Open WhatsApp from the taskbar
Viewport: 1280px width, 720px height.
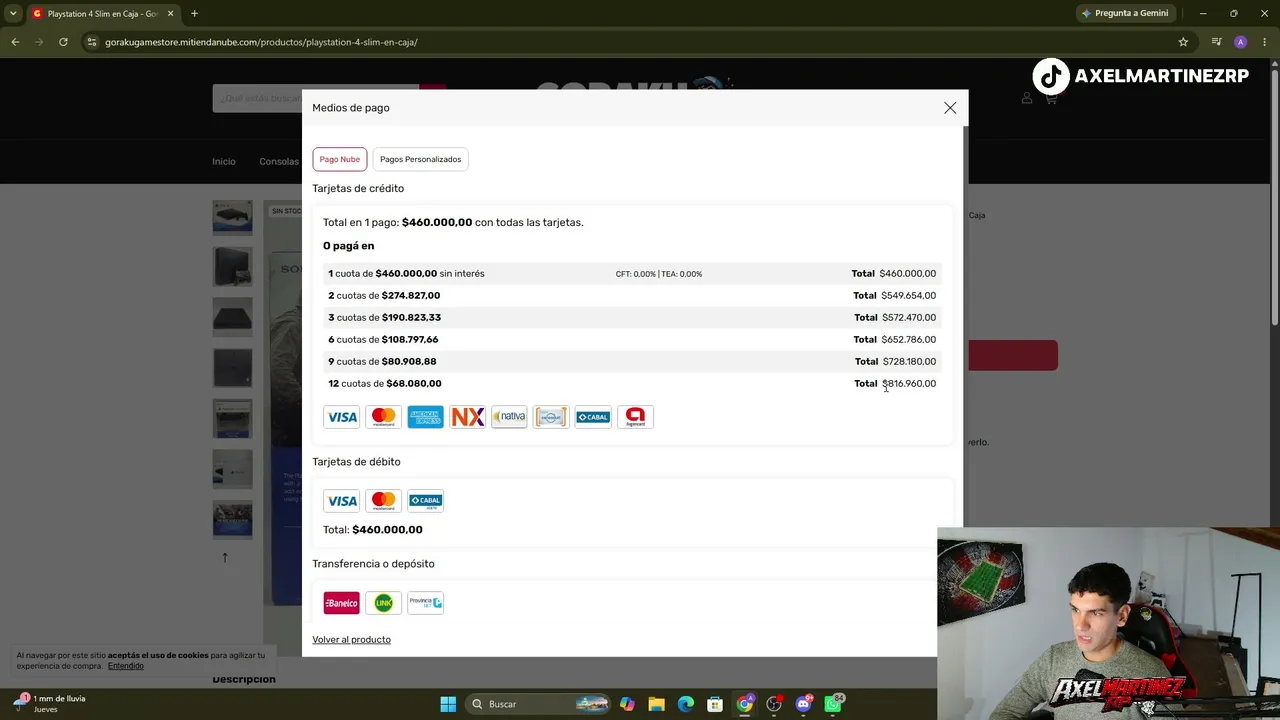click(833, 704)
